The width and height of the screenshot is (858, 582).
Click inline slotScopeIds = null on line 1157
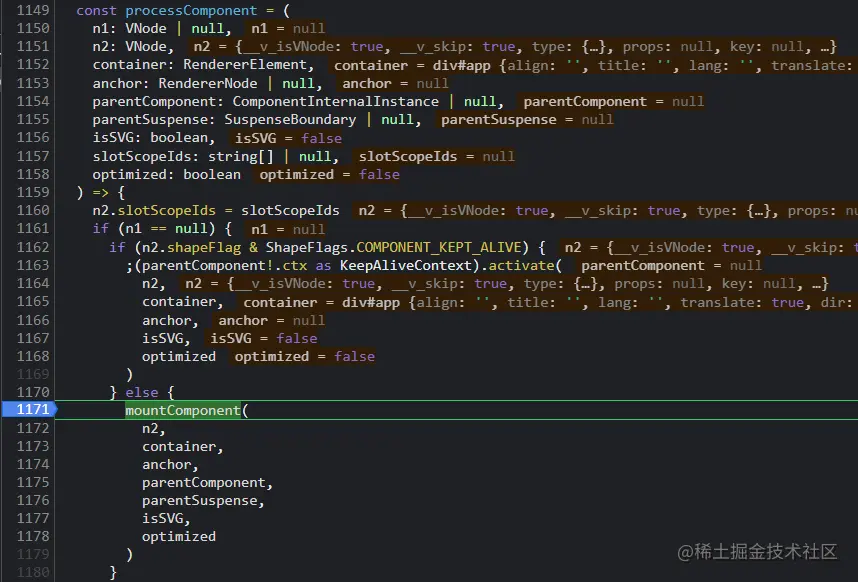pyautogui.click(x=436, y=156)
